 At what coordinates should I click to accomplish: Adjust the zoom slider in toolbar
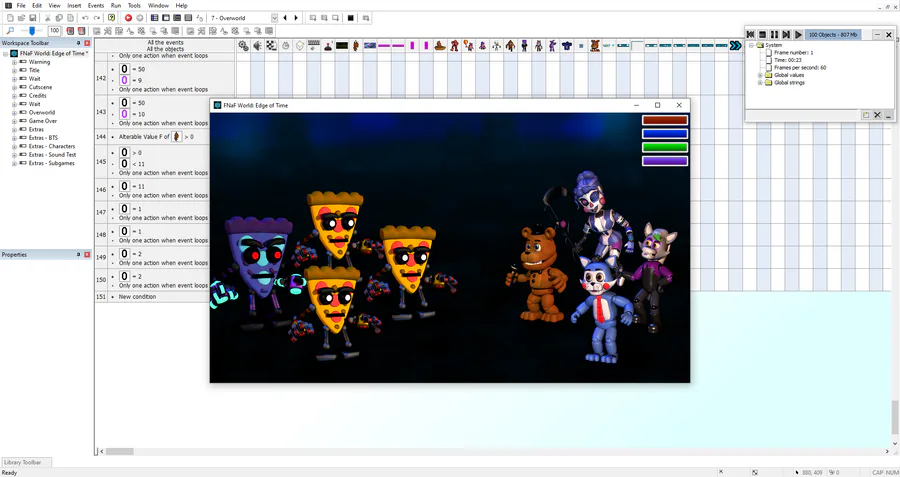32,31
